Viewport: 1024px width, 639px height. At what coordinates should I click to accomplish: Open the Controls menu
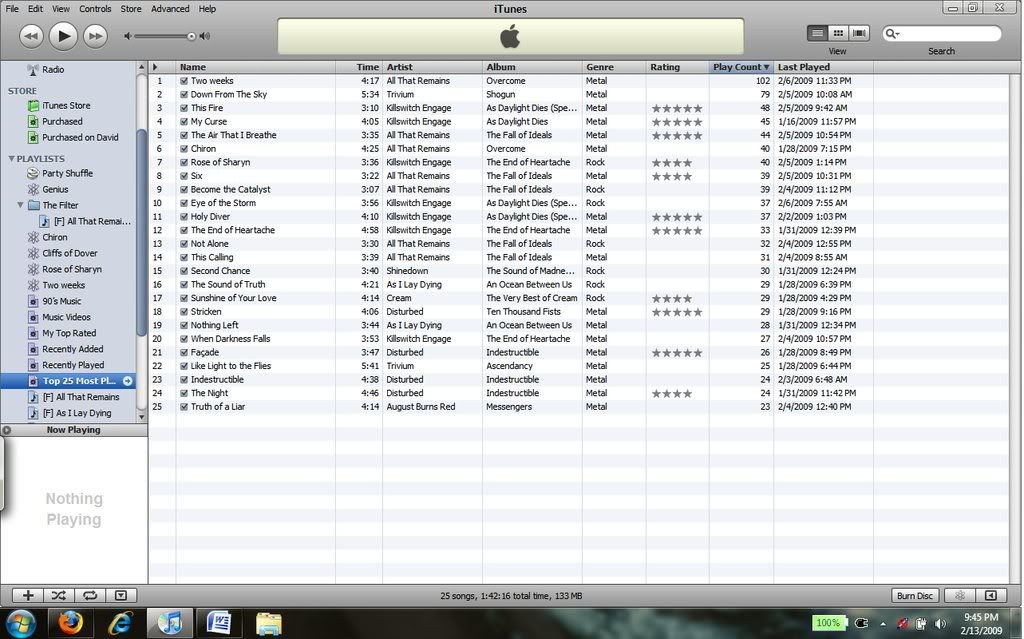[95, 8]
